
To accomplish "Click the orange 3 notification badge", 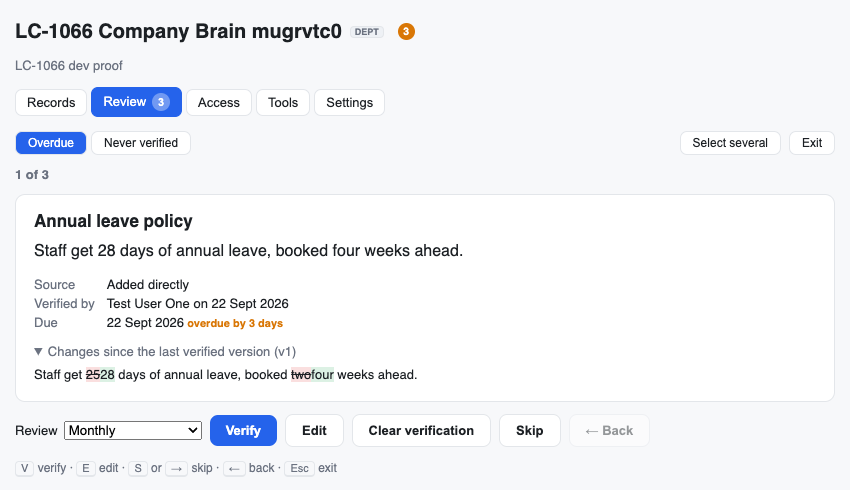I will click(406, 31).
